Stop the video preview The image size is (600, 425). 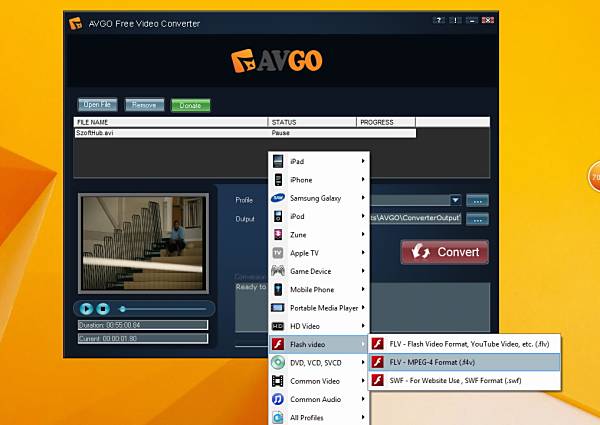pyautogui.click(x=103, y=309)
